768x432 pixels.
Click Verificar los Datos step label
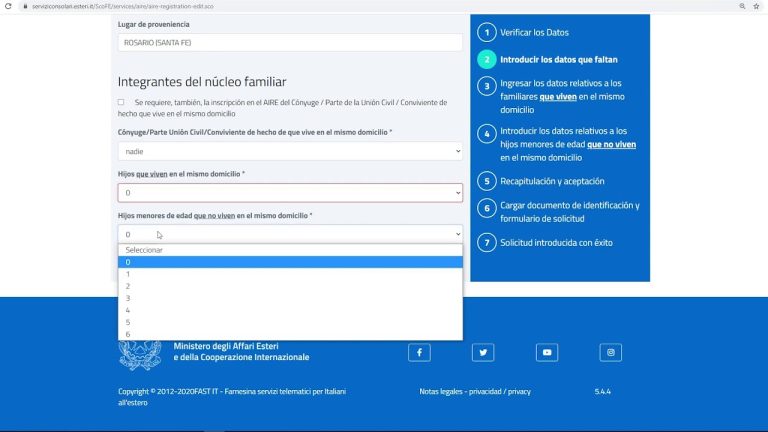tap(534, 32)
